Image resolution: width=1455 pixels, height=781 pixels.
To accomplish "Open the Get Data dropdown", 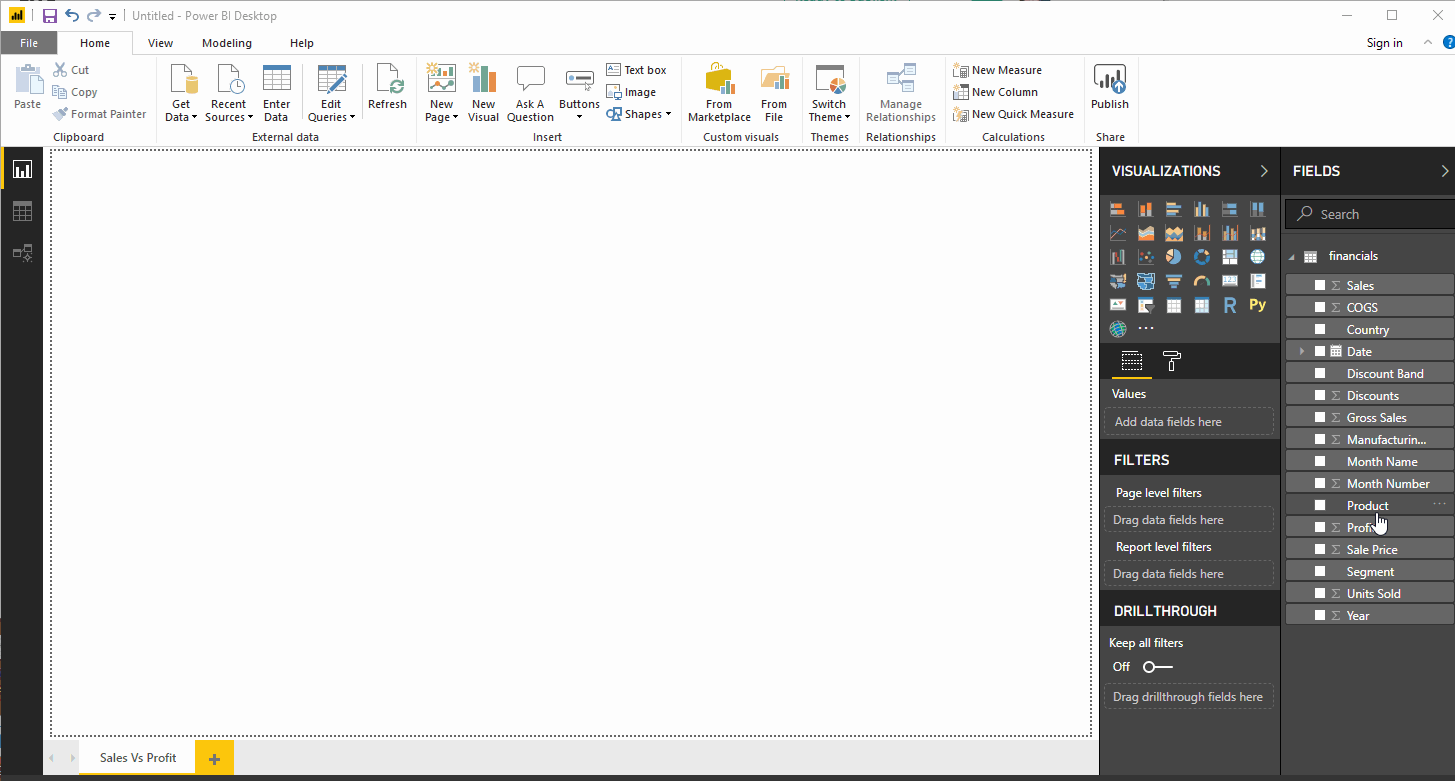I will click(181, 110).
